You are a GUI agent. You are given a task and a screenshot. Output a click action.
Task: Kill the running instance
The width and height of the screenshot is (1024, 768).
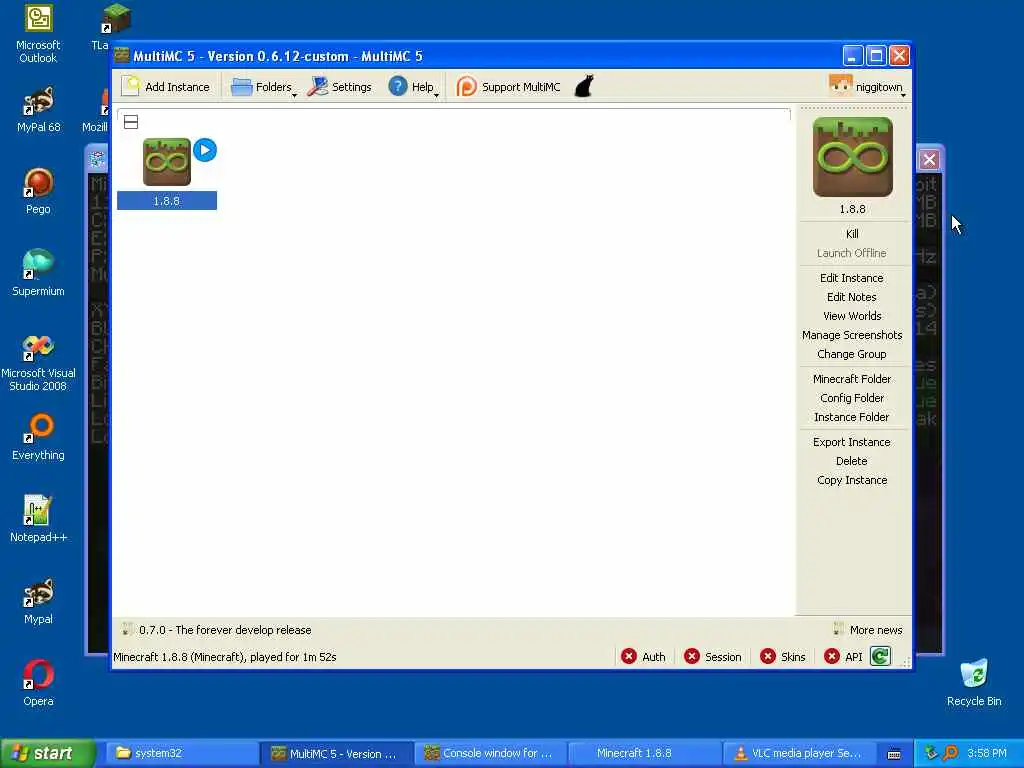(x=852, y=234)
